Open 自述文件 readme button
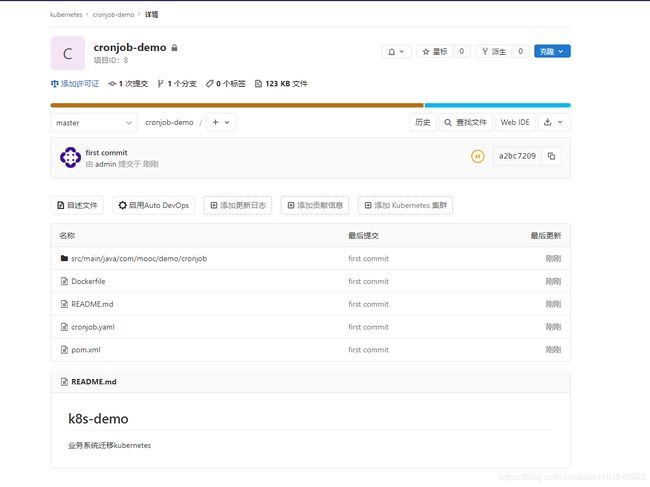650x487 pixels. pos(77,205)
